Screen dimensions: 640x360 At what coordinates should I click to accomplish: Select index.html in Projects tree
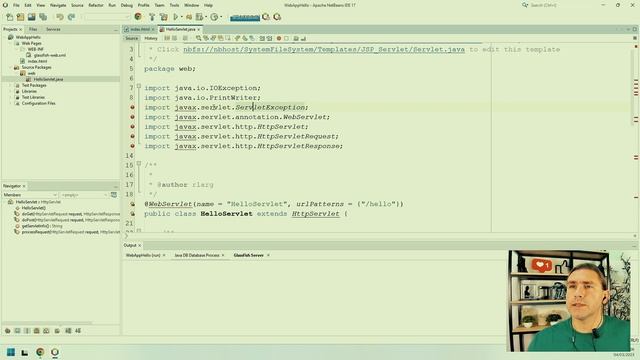(37, 61)
